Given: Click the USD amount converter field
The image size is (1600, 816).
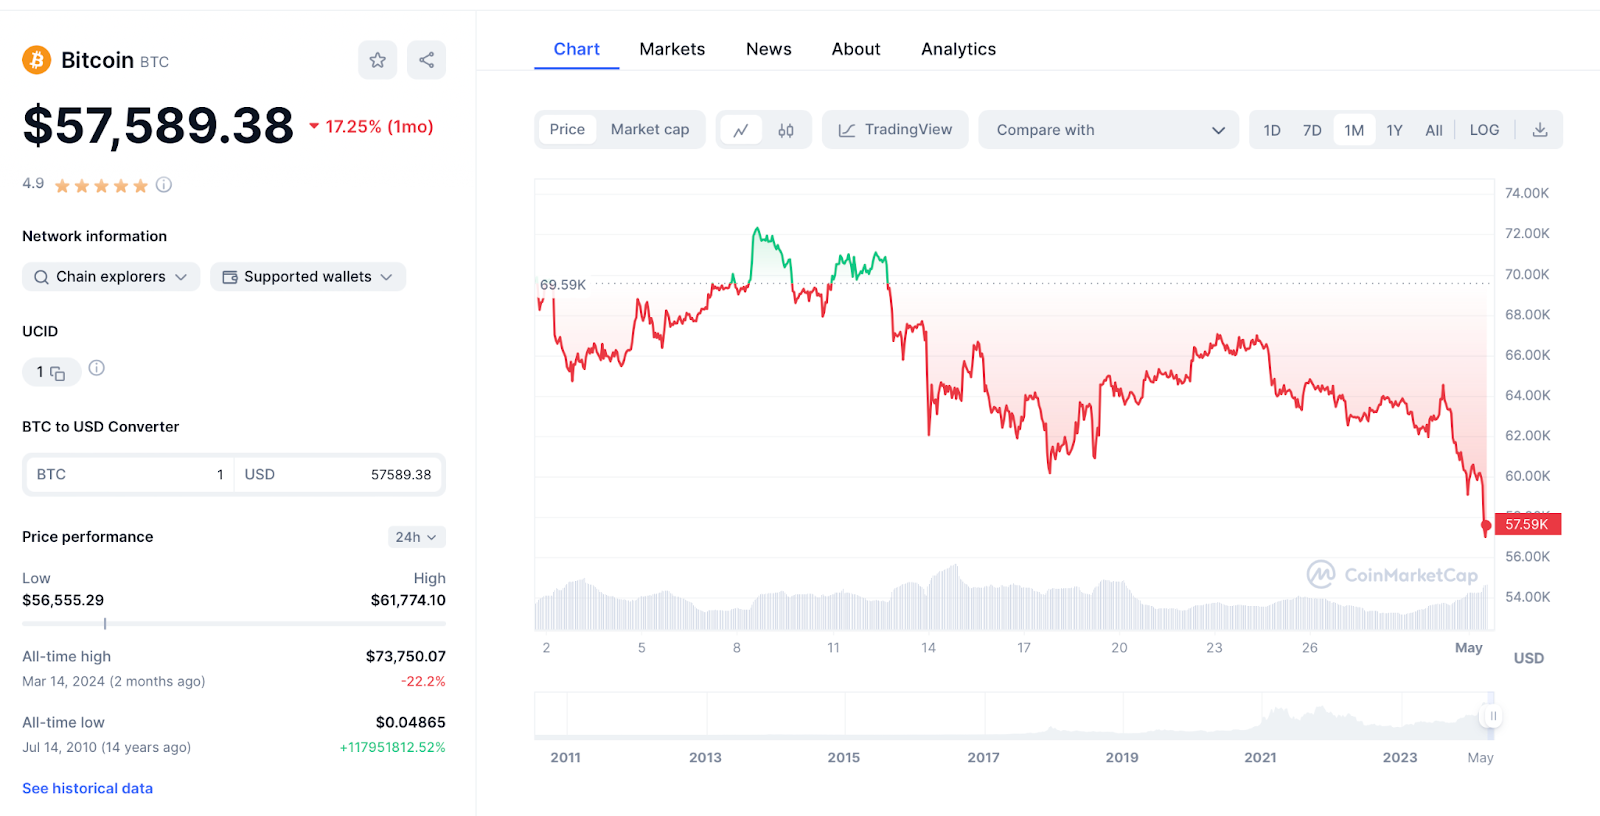Looking at the screenshot, I should tap(339, 475).
